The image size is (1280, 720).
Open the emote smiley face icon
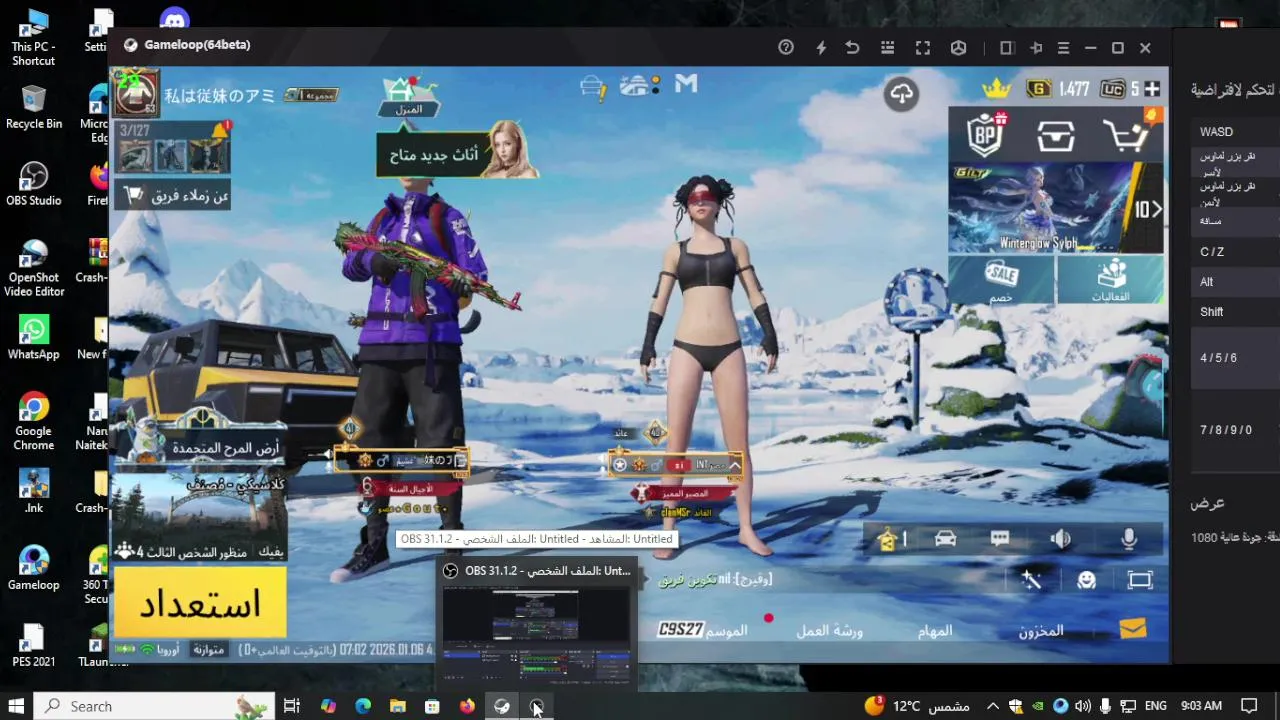(x=1087, y=581)
